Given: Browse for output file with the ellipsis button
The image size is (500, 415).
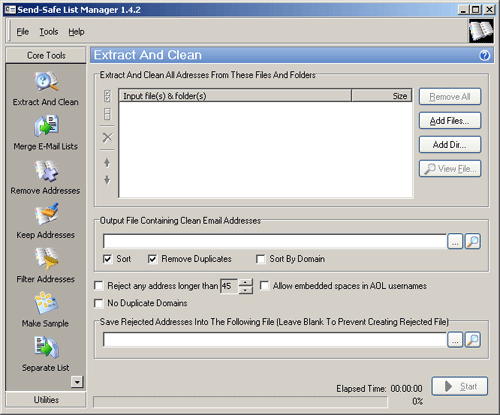Looking at the screenshot, I should click(455, 241).
